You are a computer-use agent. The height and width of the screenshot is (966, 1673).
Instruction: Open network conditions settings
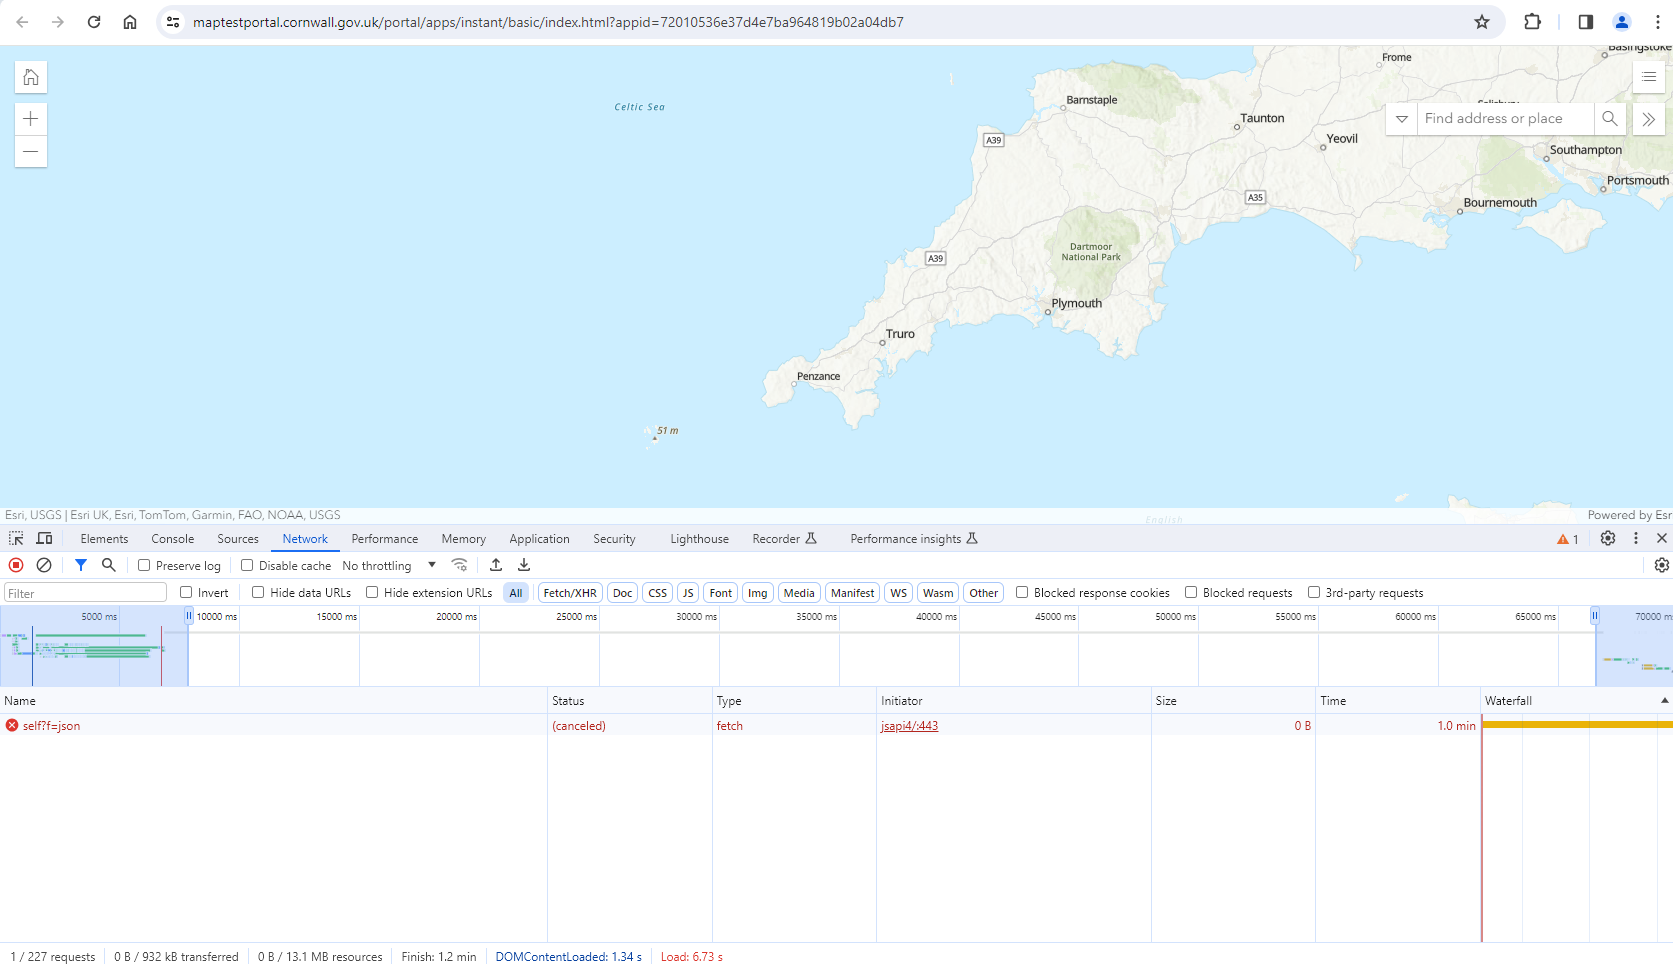coord(460,565)
